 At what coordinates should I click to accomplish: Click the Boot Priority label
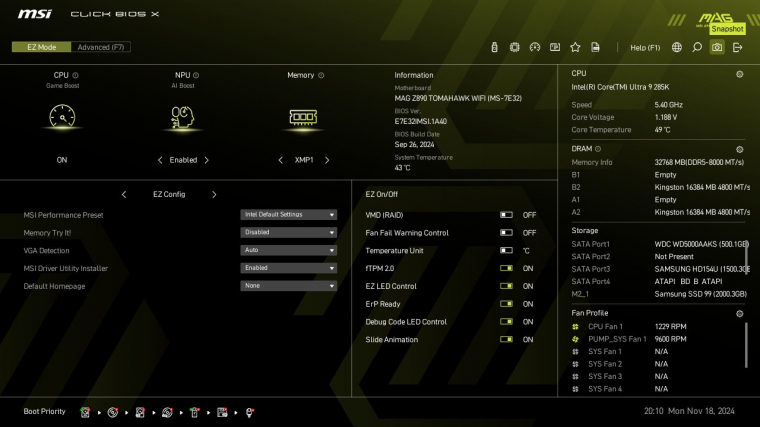coord(45,411)
